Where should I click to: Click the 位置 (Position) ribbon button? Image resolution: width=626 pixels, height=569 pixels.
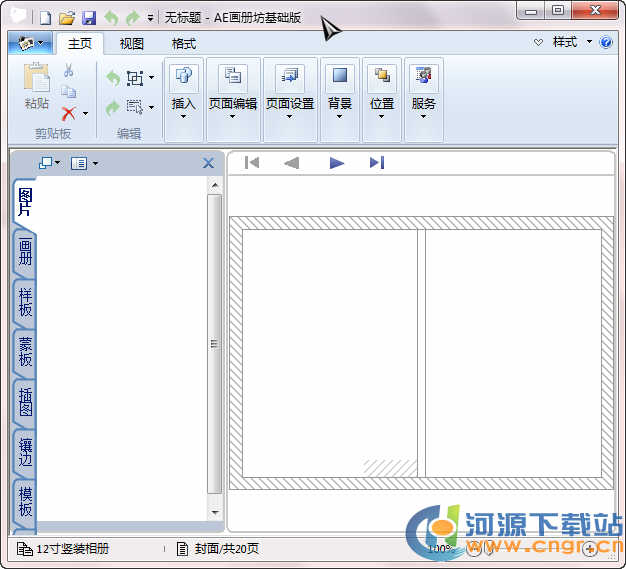382,90
